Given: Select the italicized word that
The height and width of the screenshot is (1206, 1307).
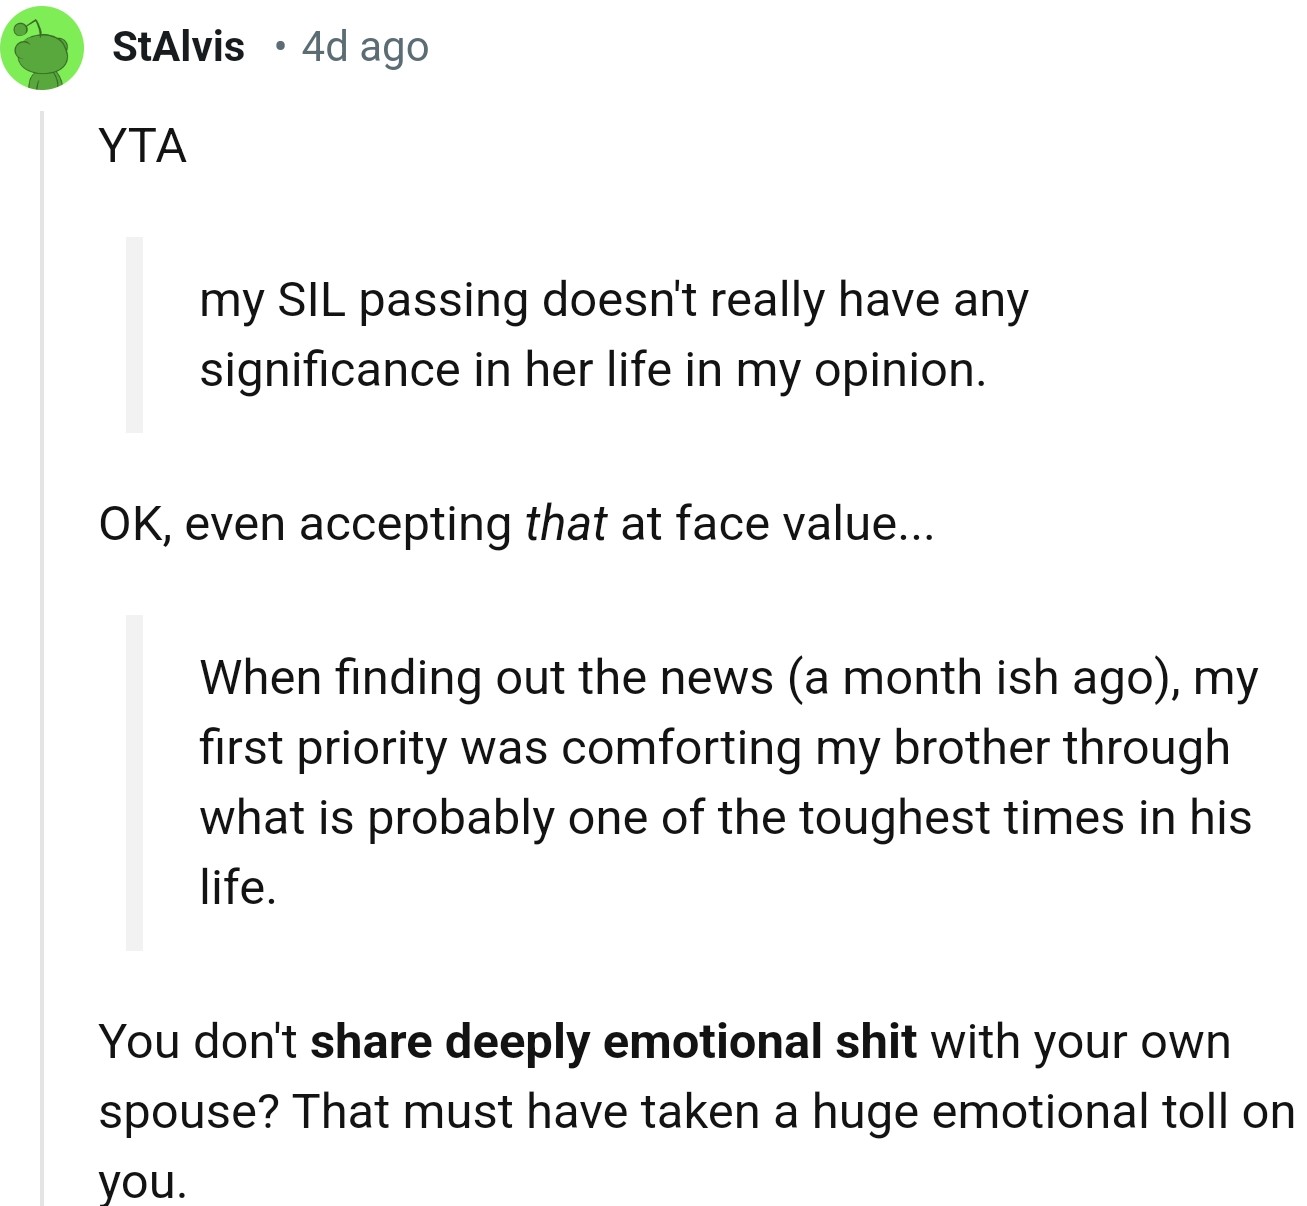Looking at the screenshot, I should (x=565, y=522).
